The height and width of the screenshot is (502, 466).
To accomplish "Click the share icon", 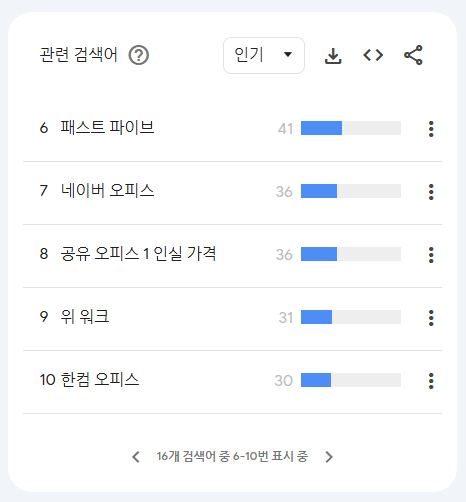I will tap(413, 55).
